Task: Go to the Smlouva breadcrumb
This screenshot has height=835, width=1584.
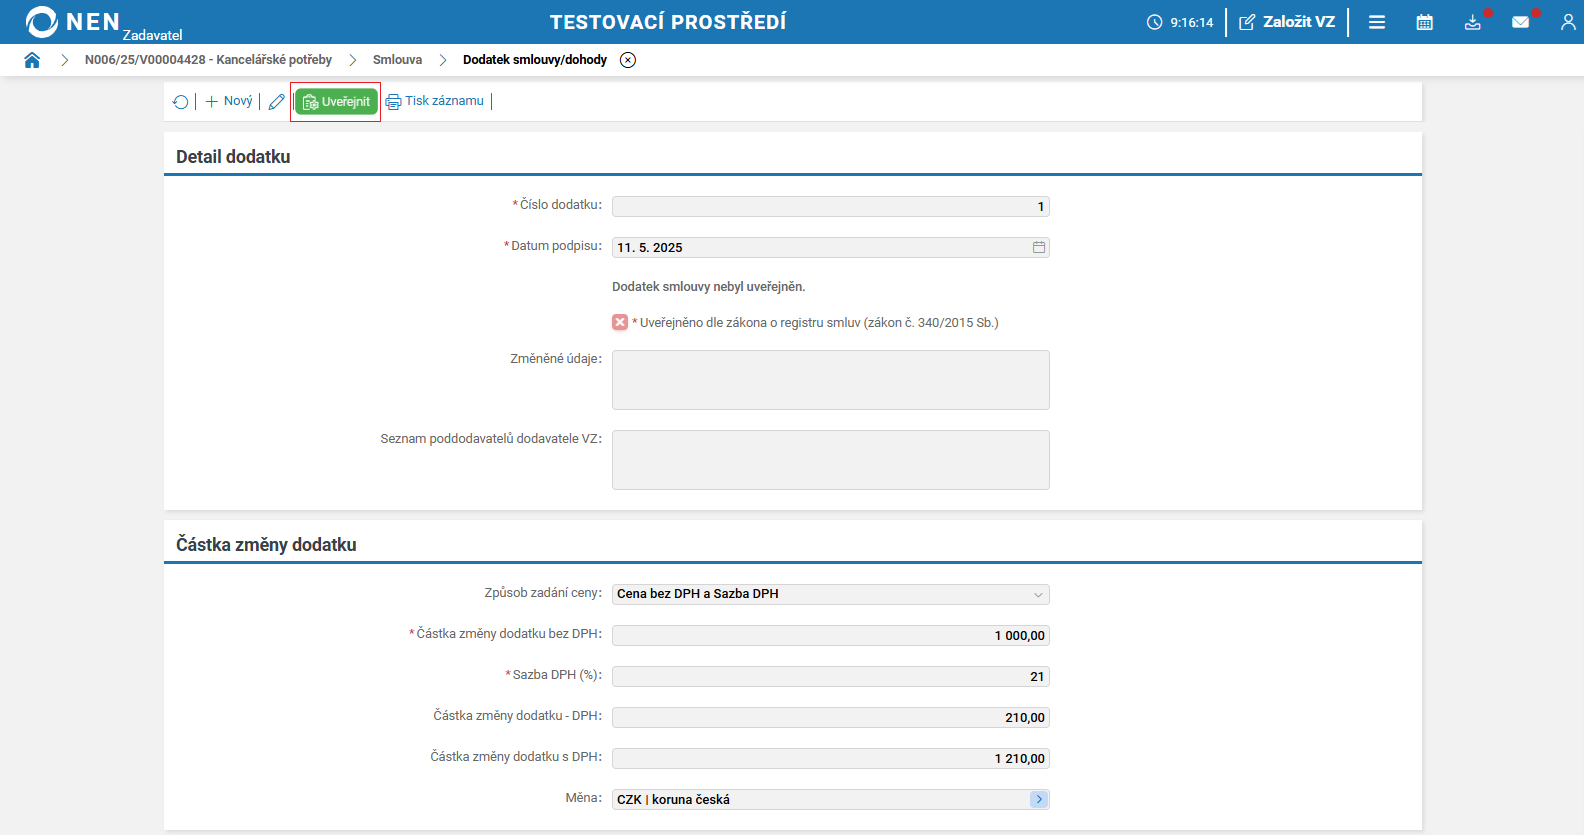Action: coord(397,60)
